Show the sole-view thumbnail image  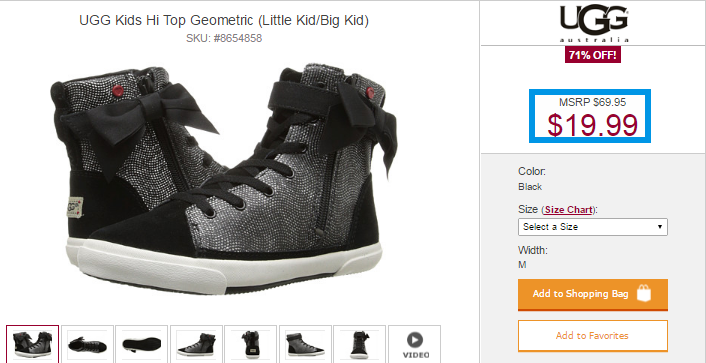(141, 344)
